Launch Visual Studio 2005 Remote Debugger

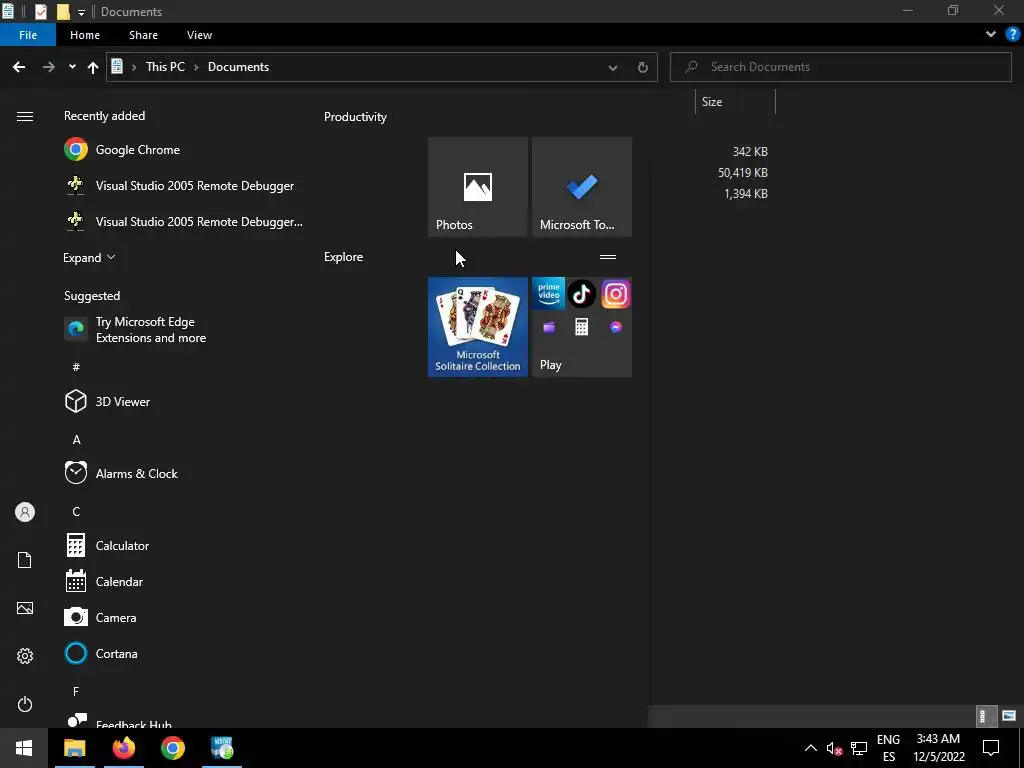coord(183,185)
